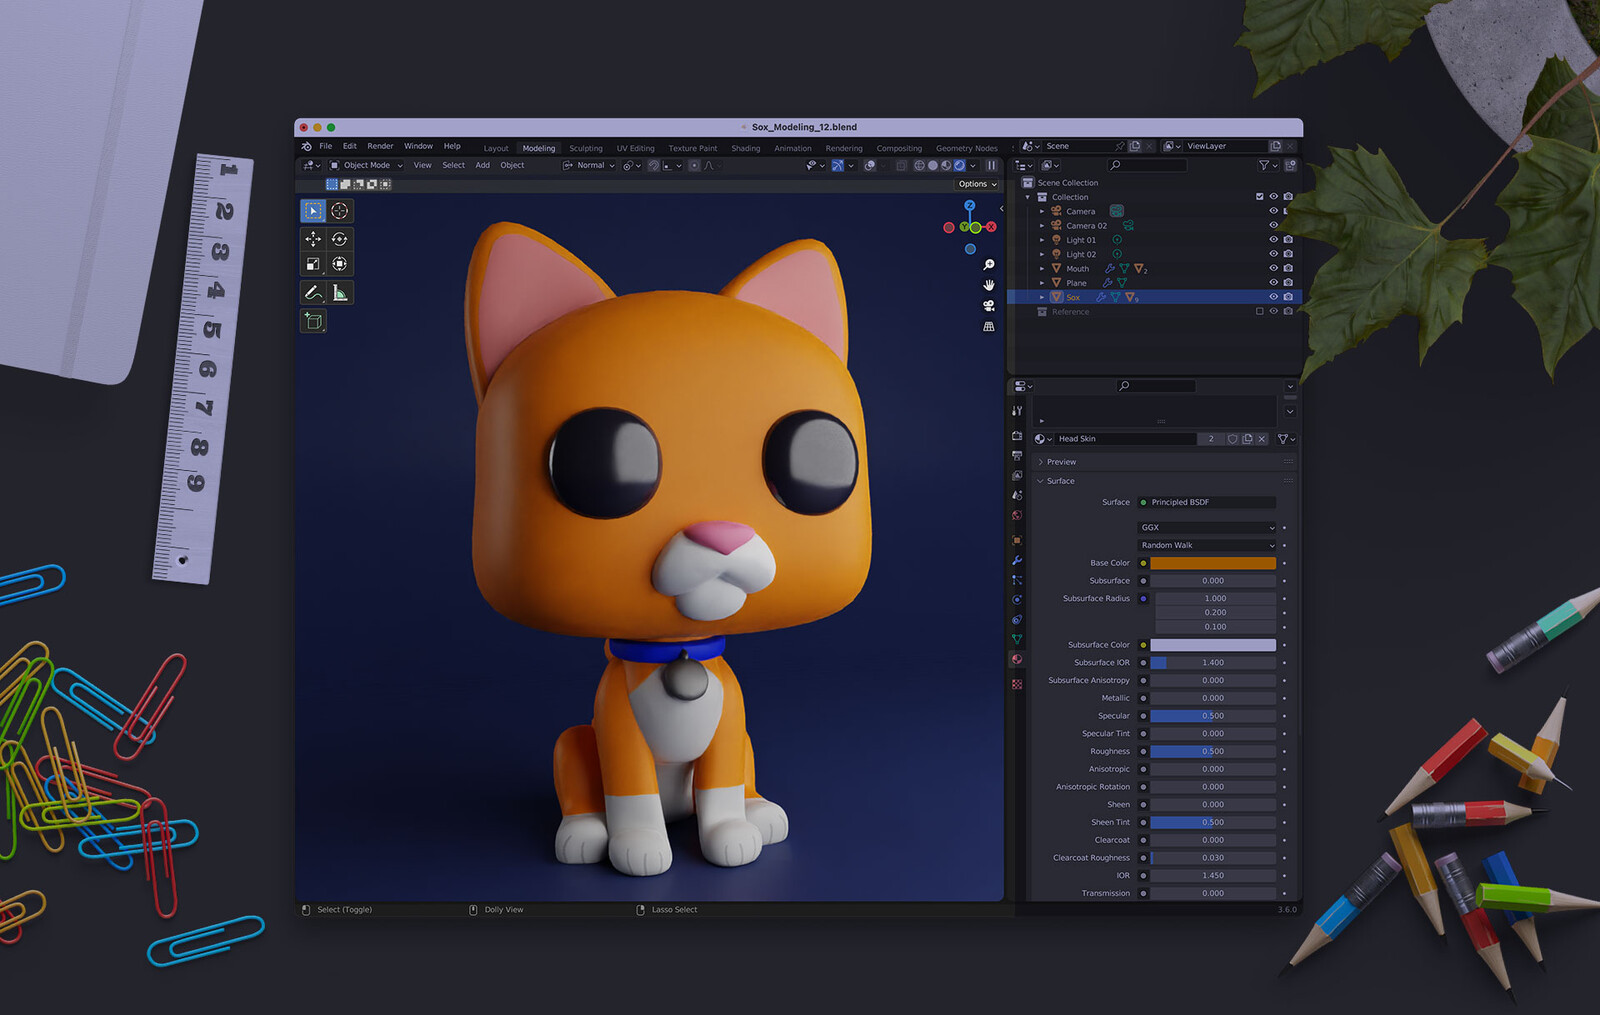The height and width of the screenshot is (1015, 1600).
Task: Open the Object Mode dropdown
Action: (x=366, y=166)
